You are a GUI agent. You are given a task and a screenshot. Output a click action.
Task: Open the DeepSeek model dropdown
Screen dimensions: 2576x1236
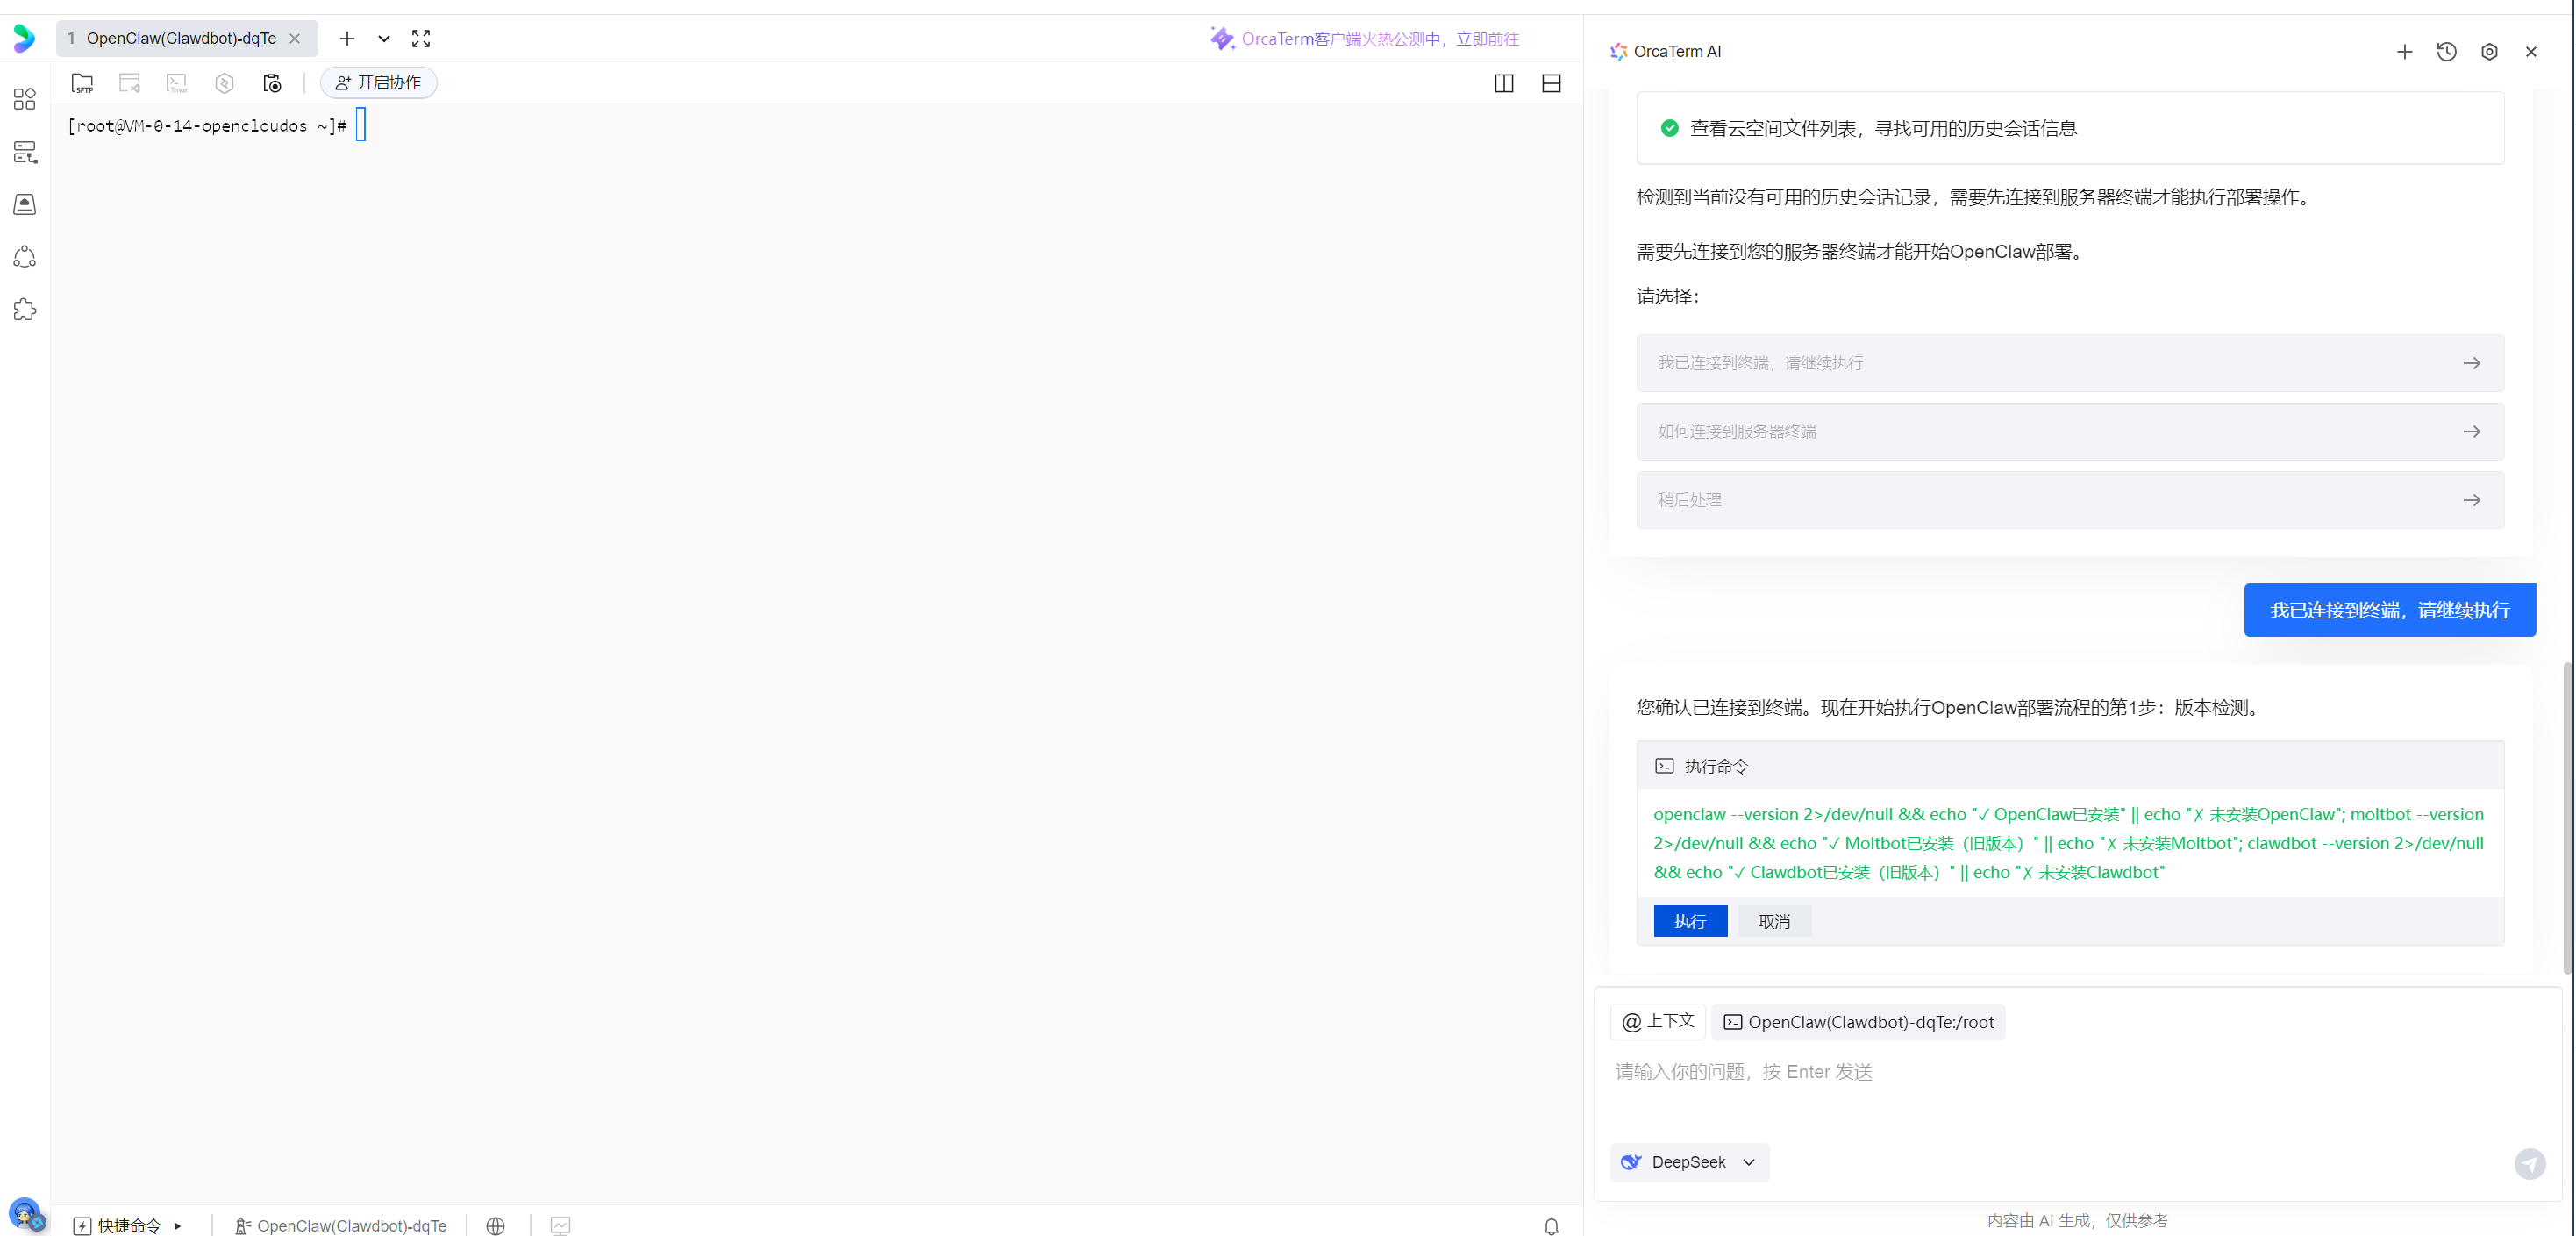click(1689, 1162)
